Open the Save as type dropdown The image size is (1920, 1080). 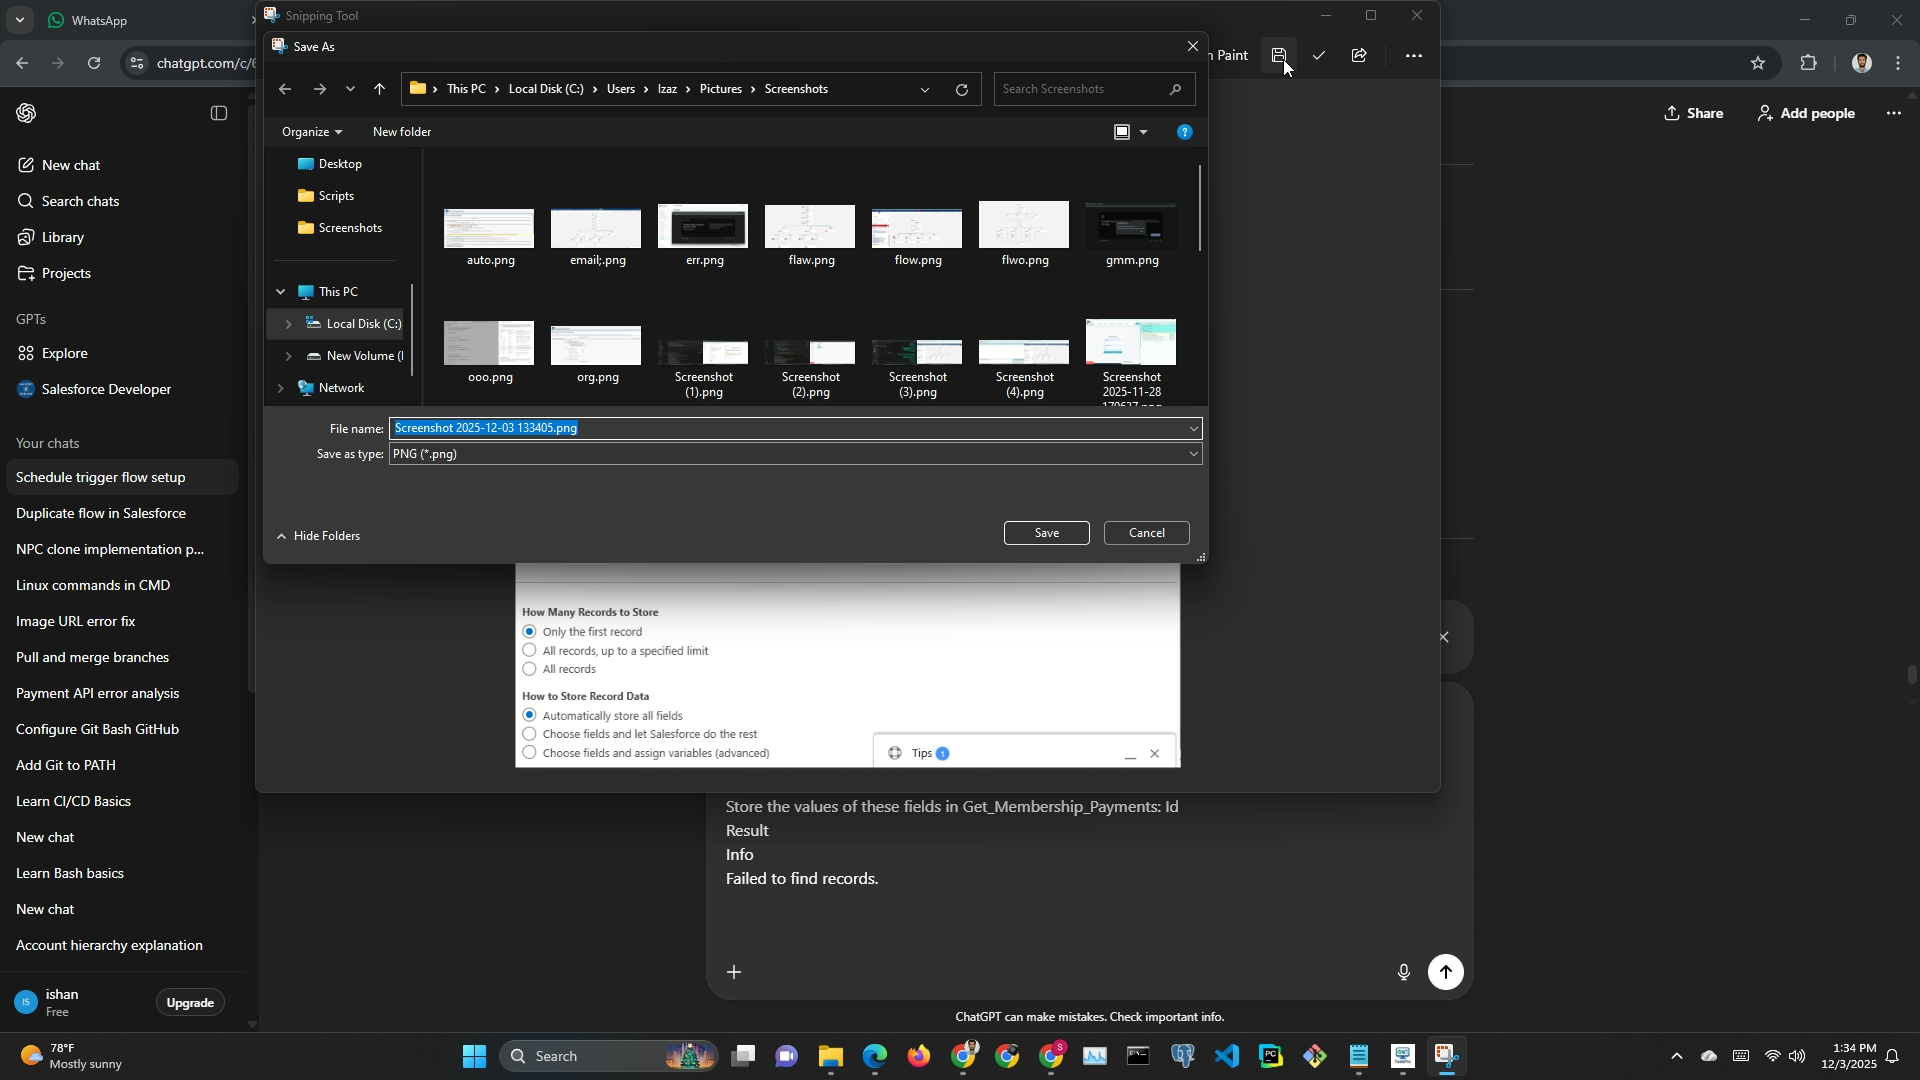(795, 454)
